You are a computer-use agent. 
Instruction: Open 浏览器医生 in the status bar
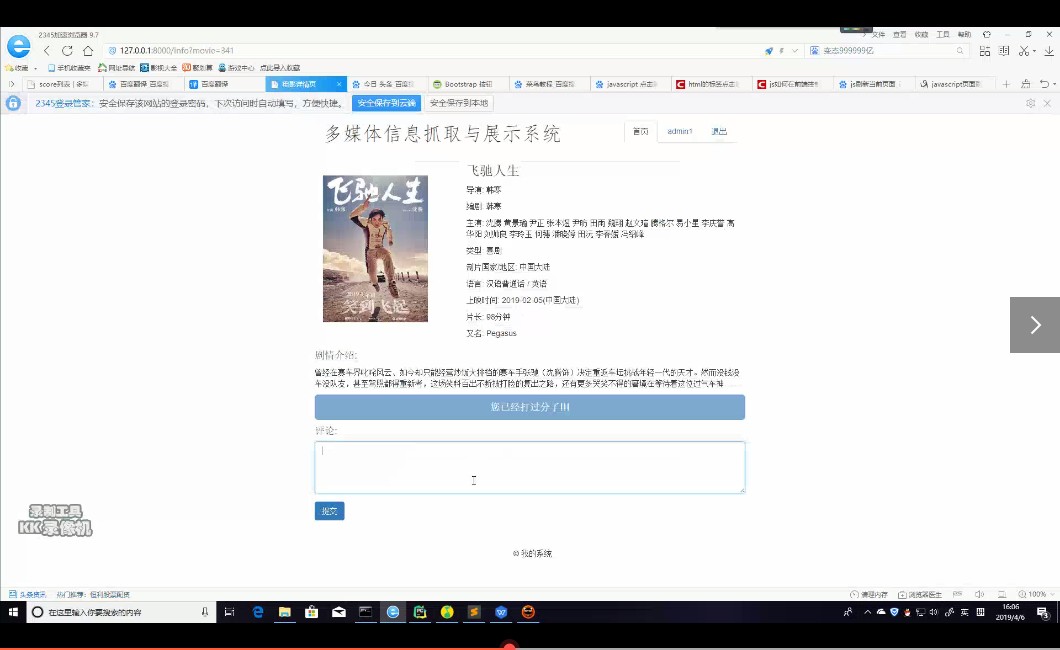click(x=920, y=595)
